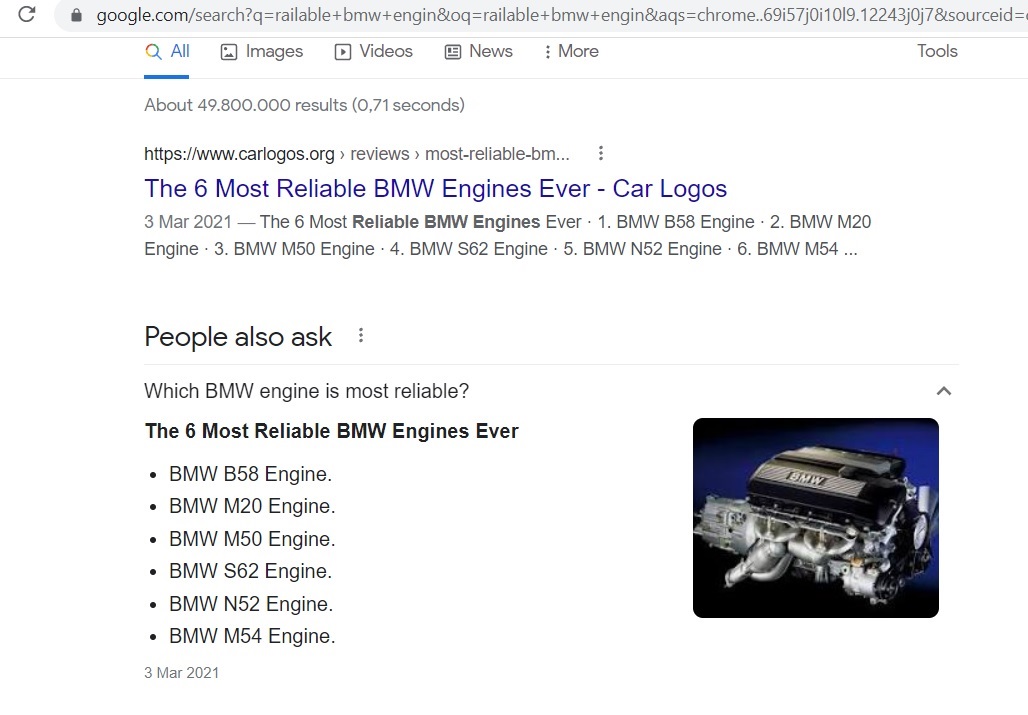This screenshot has width=1028, height=715.
Task: Click the padlock site info icon
Action: point(76,14)
